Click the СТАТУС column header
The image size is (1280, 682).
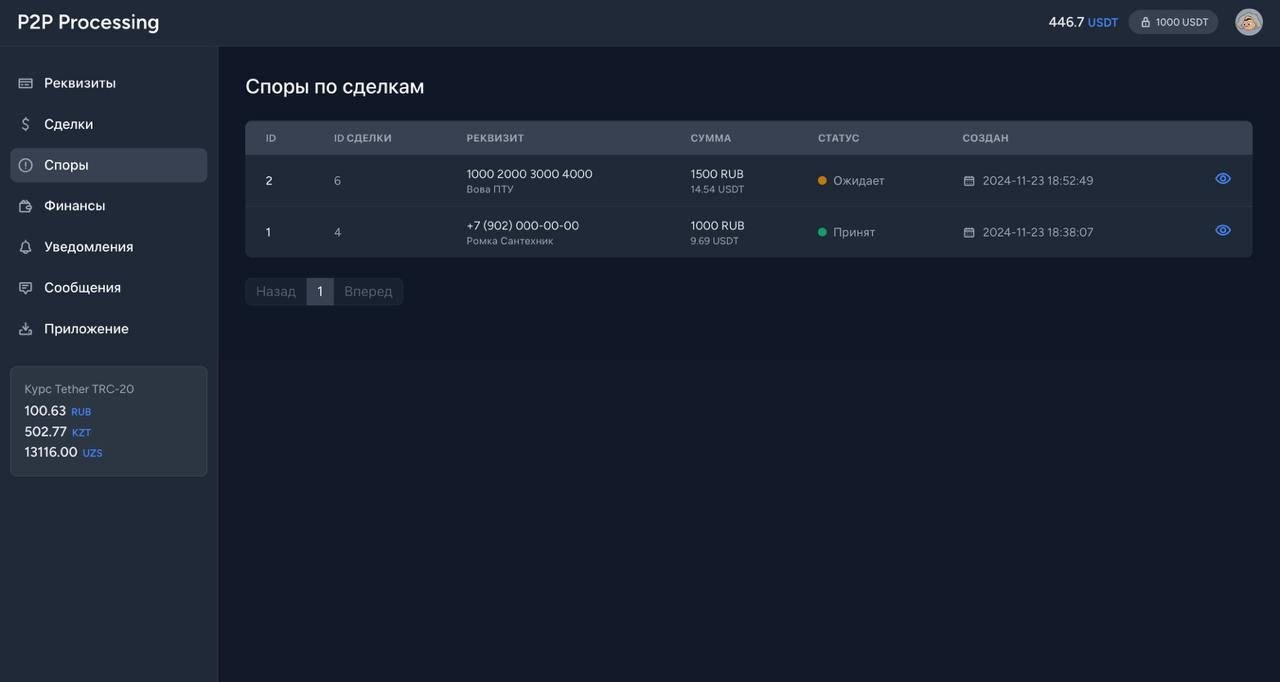839,138
